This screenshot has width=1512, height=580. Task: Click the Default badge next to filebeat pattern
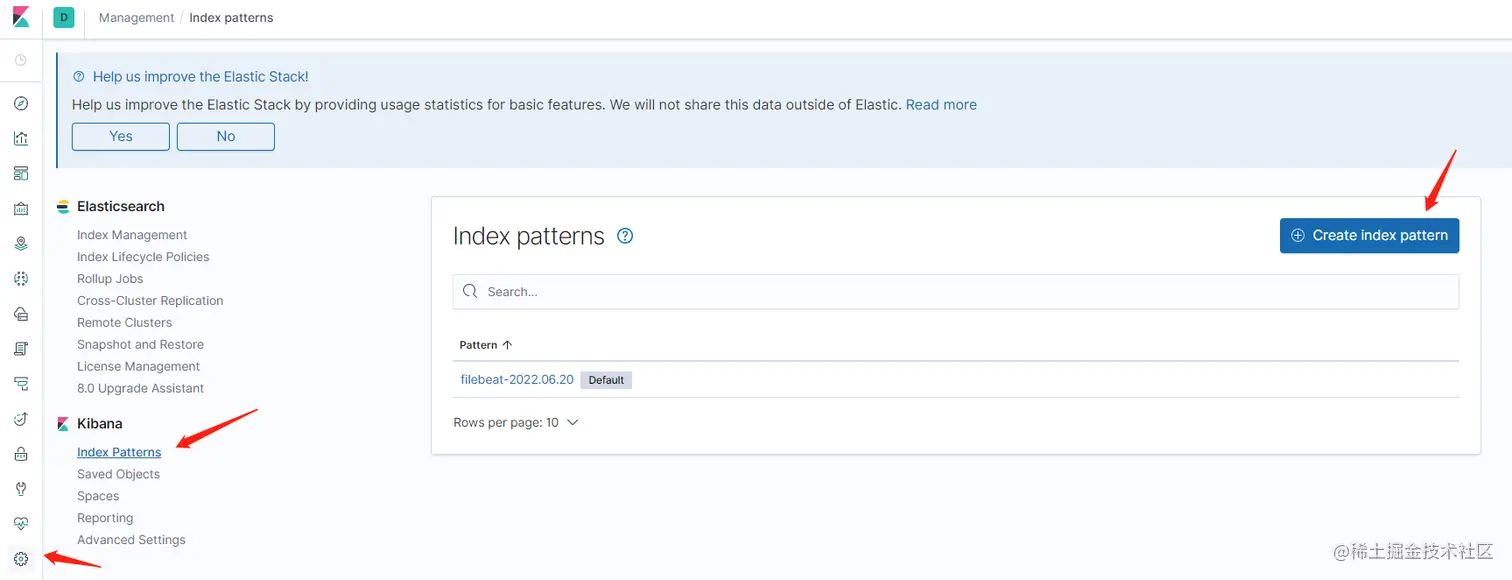pos(606,381)
